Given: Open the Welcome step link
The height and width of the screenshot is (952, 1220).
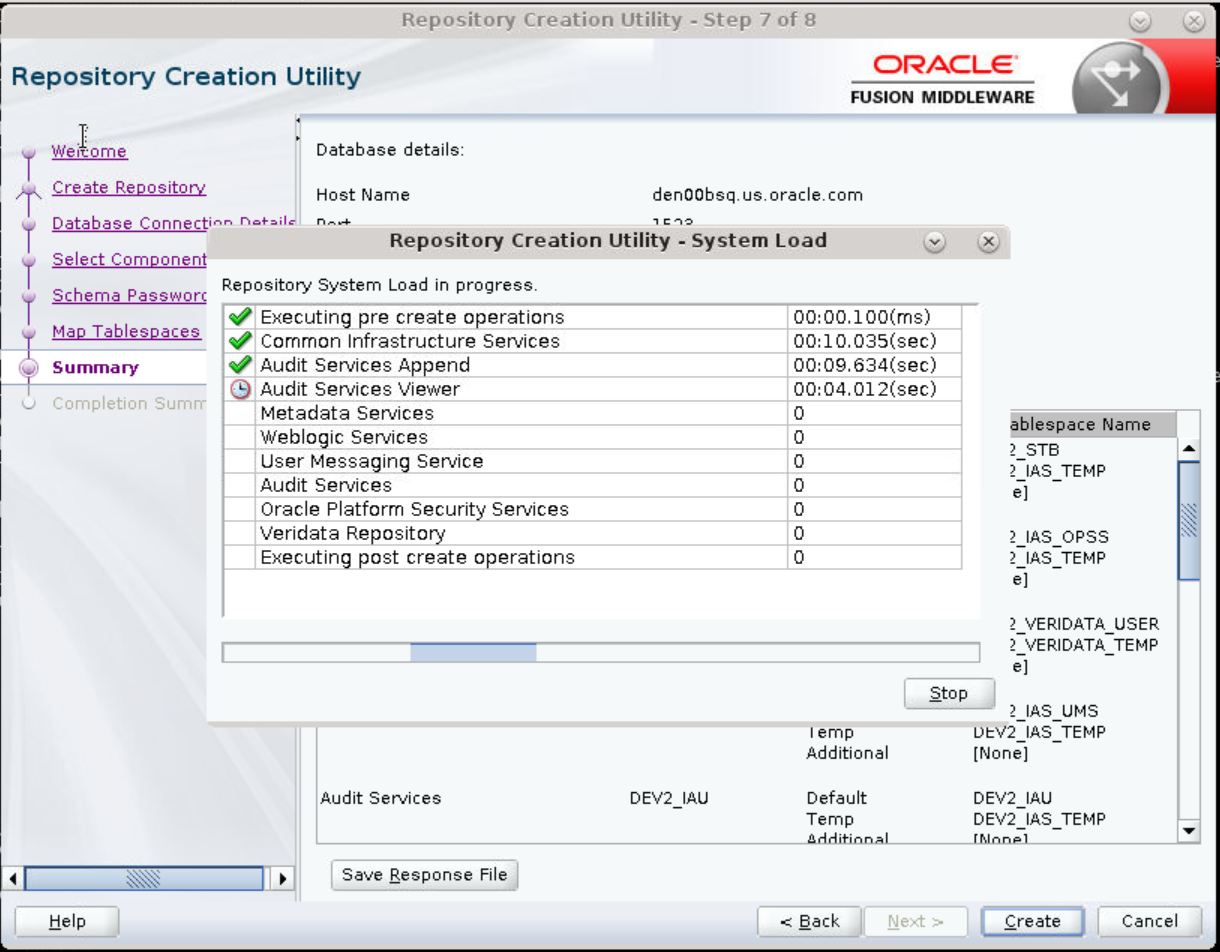Looking at the screenshot, I should (89, 151).
